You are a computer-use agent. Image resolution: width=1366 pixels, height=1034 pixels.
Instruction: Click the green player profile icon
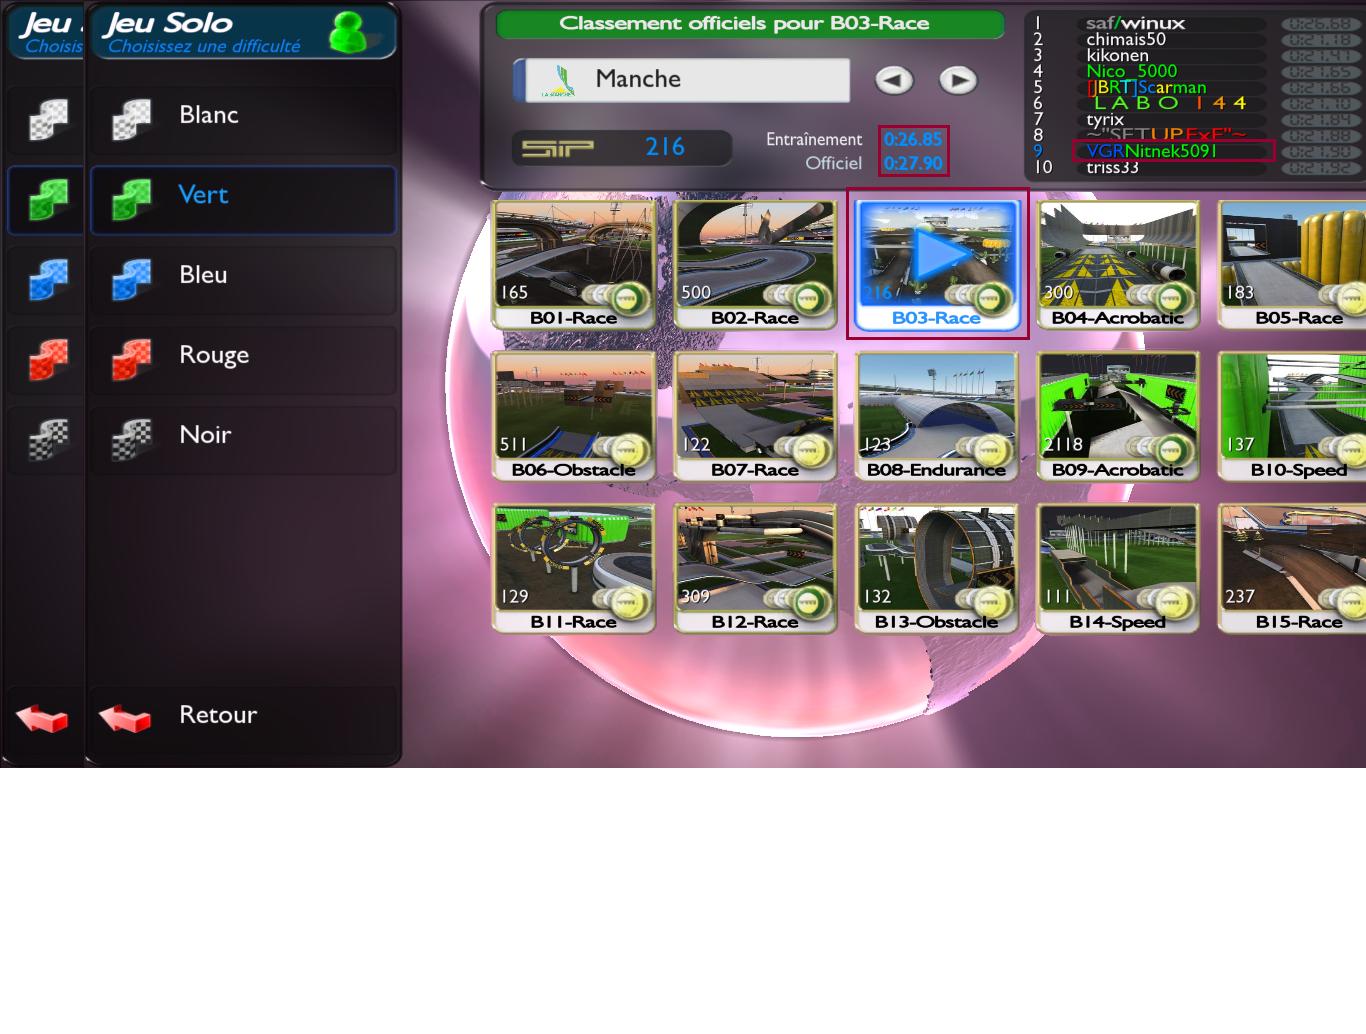coord(348,33)
